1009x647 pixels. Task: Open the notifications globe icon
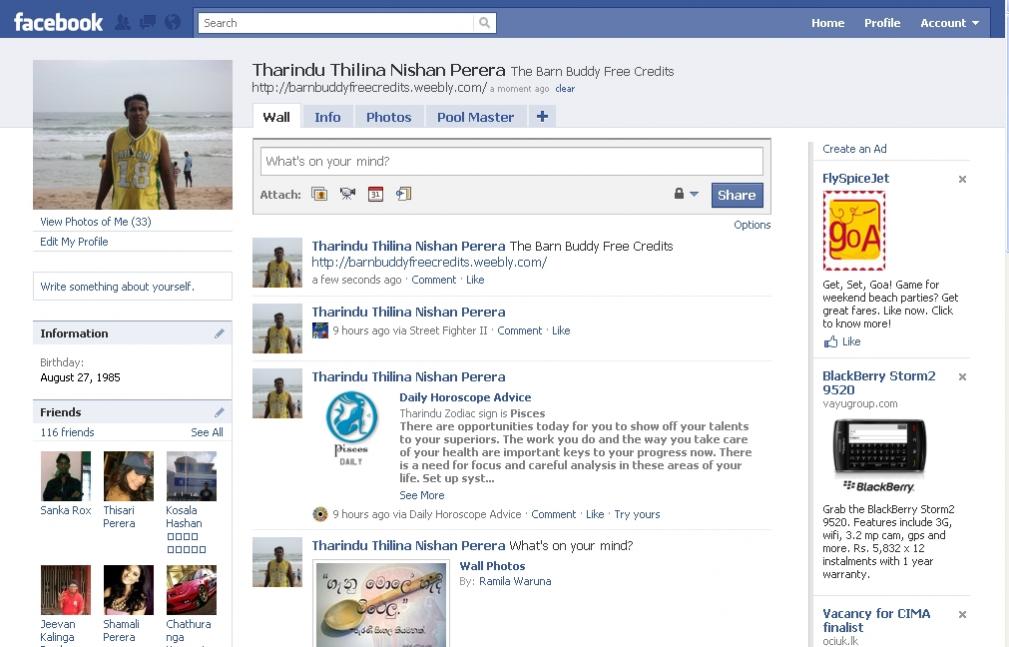click(172, 23)
